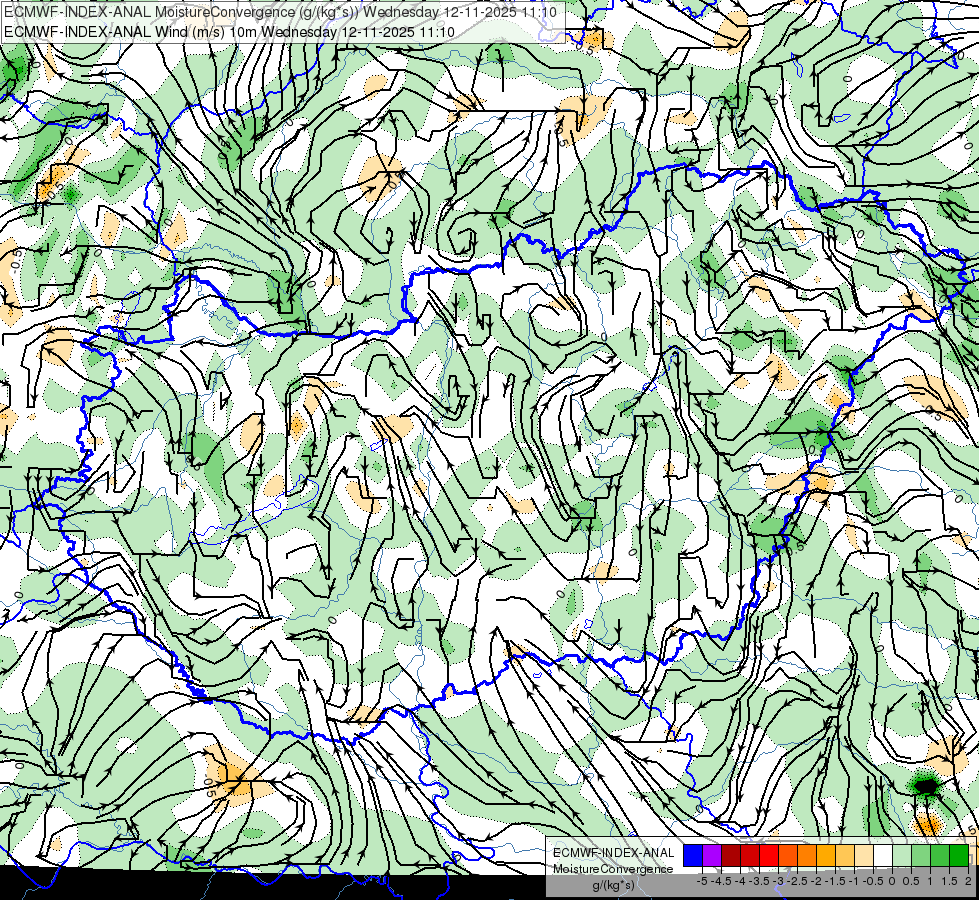Click the '-5' tick label in the legend
Image resolution: width=979 pixels, height=900 pixels.
[x=702, y=881]
